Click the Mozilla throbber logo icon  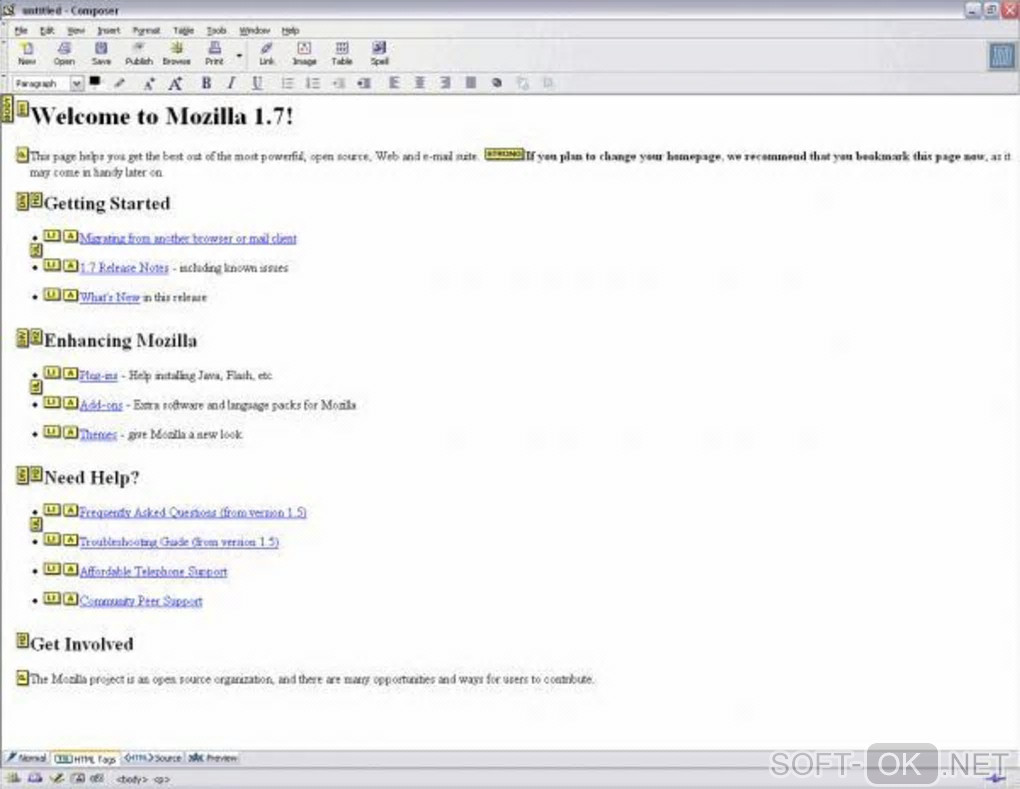(1002, 56)
